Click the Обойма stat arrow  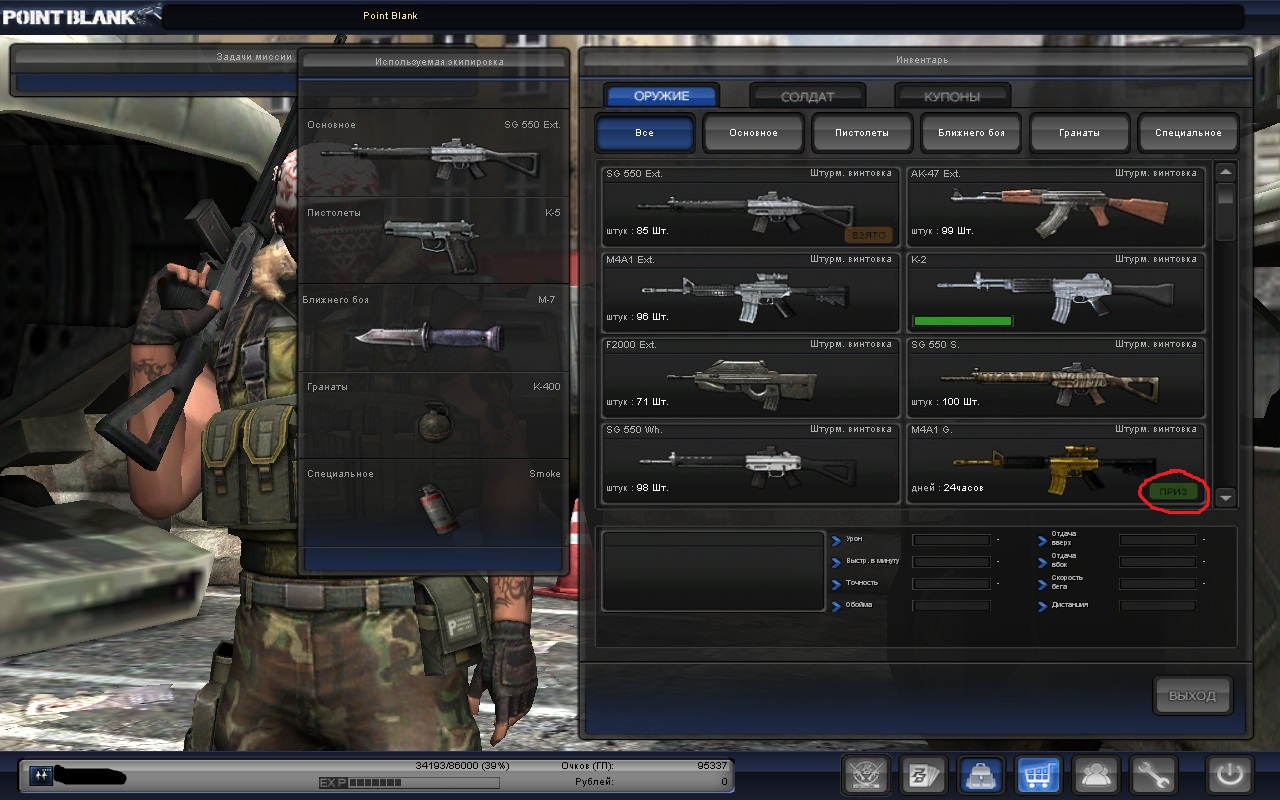click(836, 606)
